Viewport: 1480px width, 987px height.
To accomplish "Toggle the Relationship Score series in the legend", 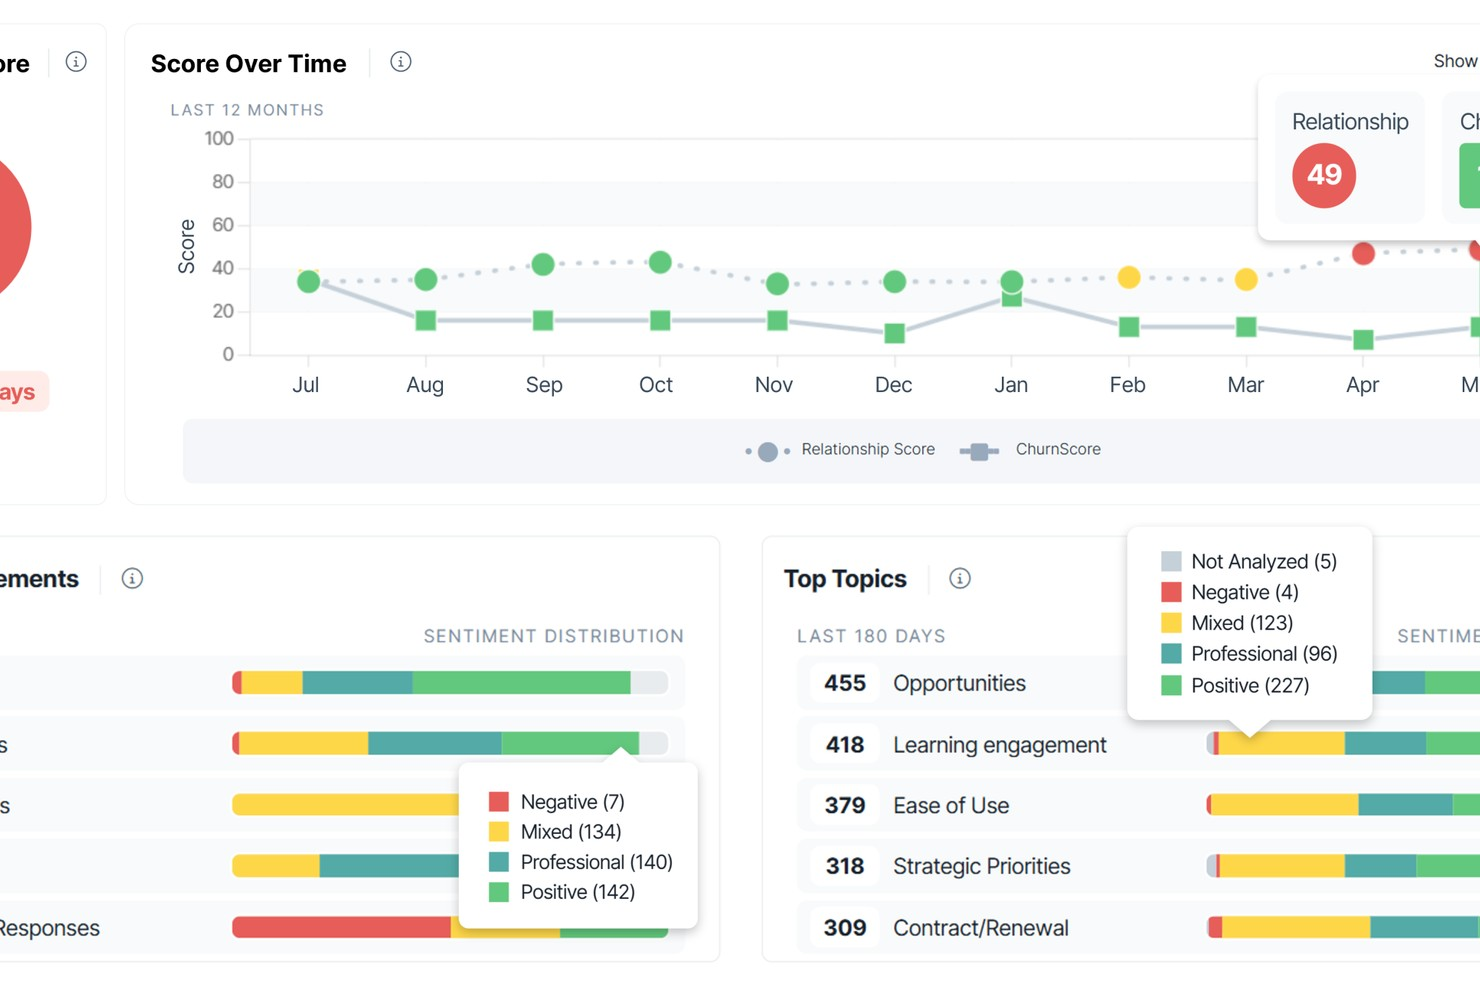I will [x=867, y=449].
